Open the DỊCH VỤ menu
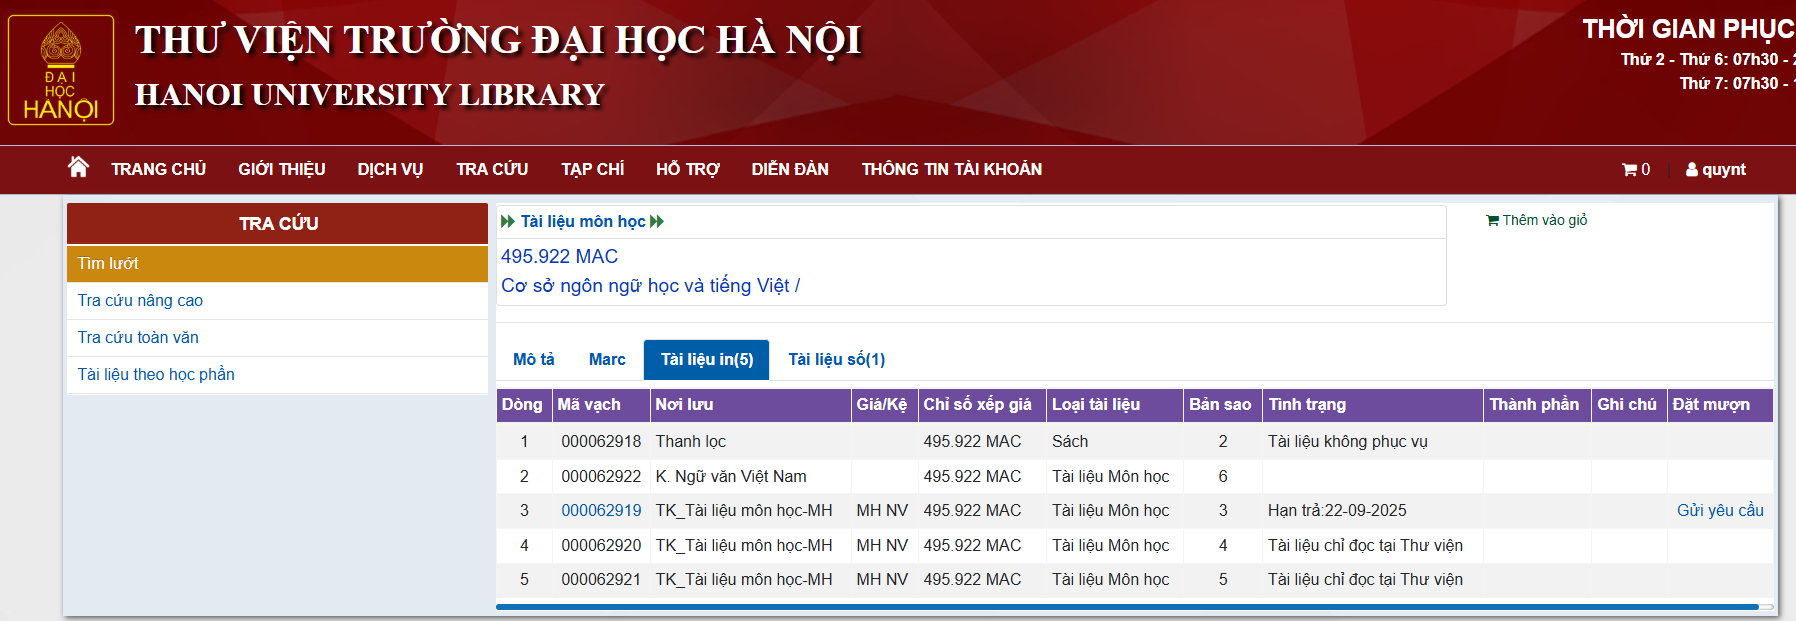Screen dimensions: 1796x621 coord(390,169)
